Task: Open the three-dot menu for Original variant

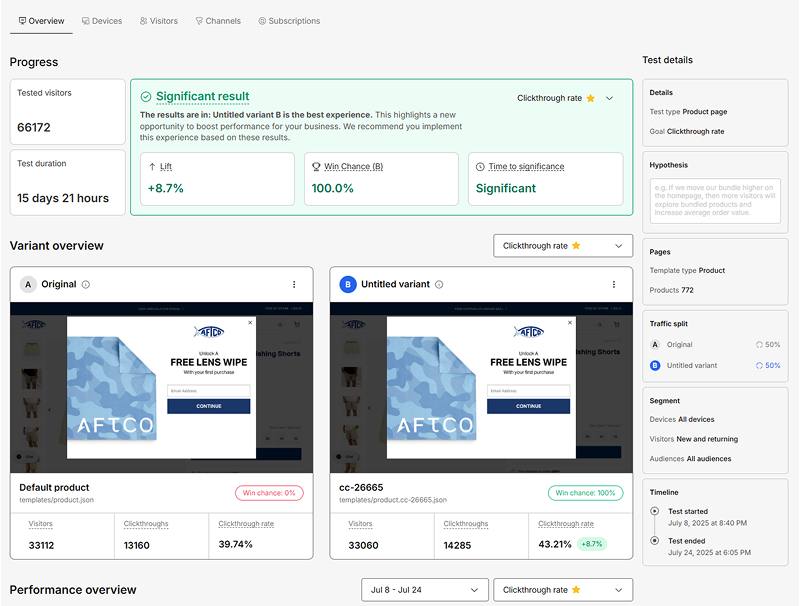Action: (x=294, y=285)
